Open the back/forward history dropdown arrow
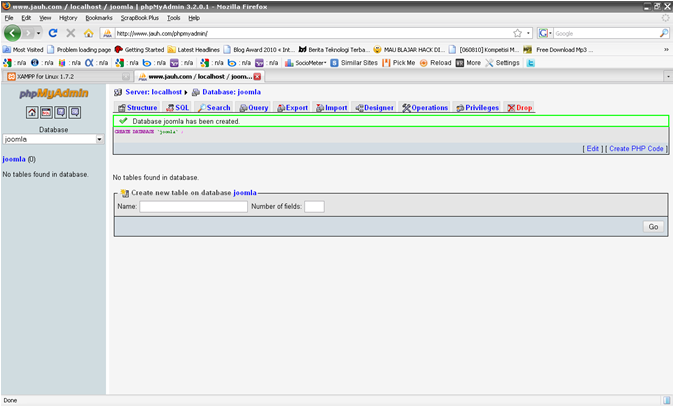The image size is (678, 408). click(x=38, y=33)
